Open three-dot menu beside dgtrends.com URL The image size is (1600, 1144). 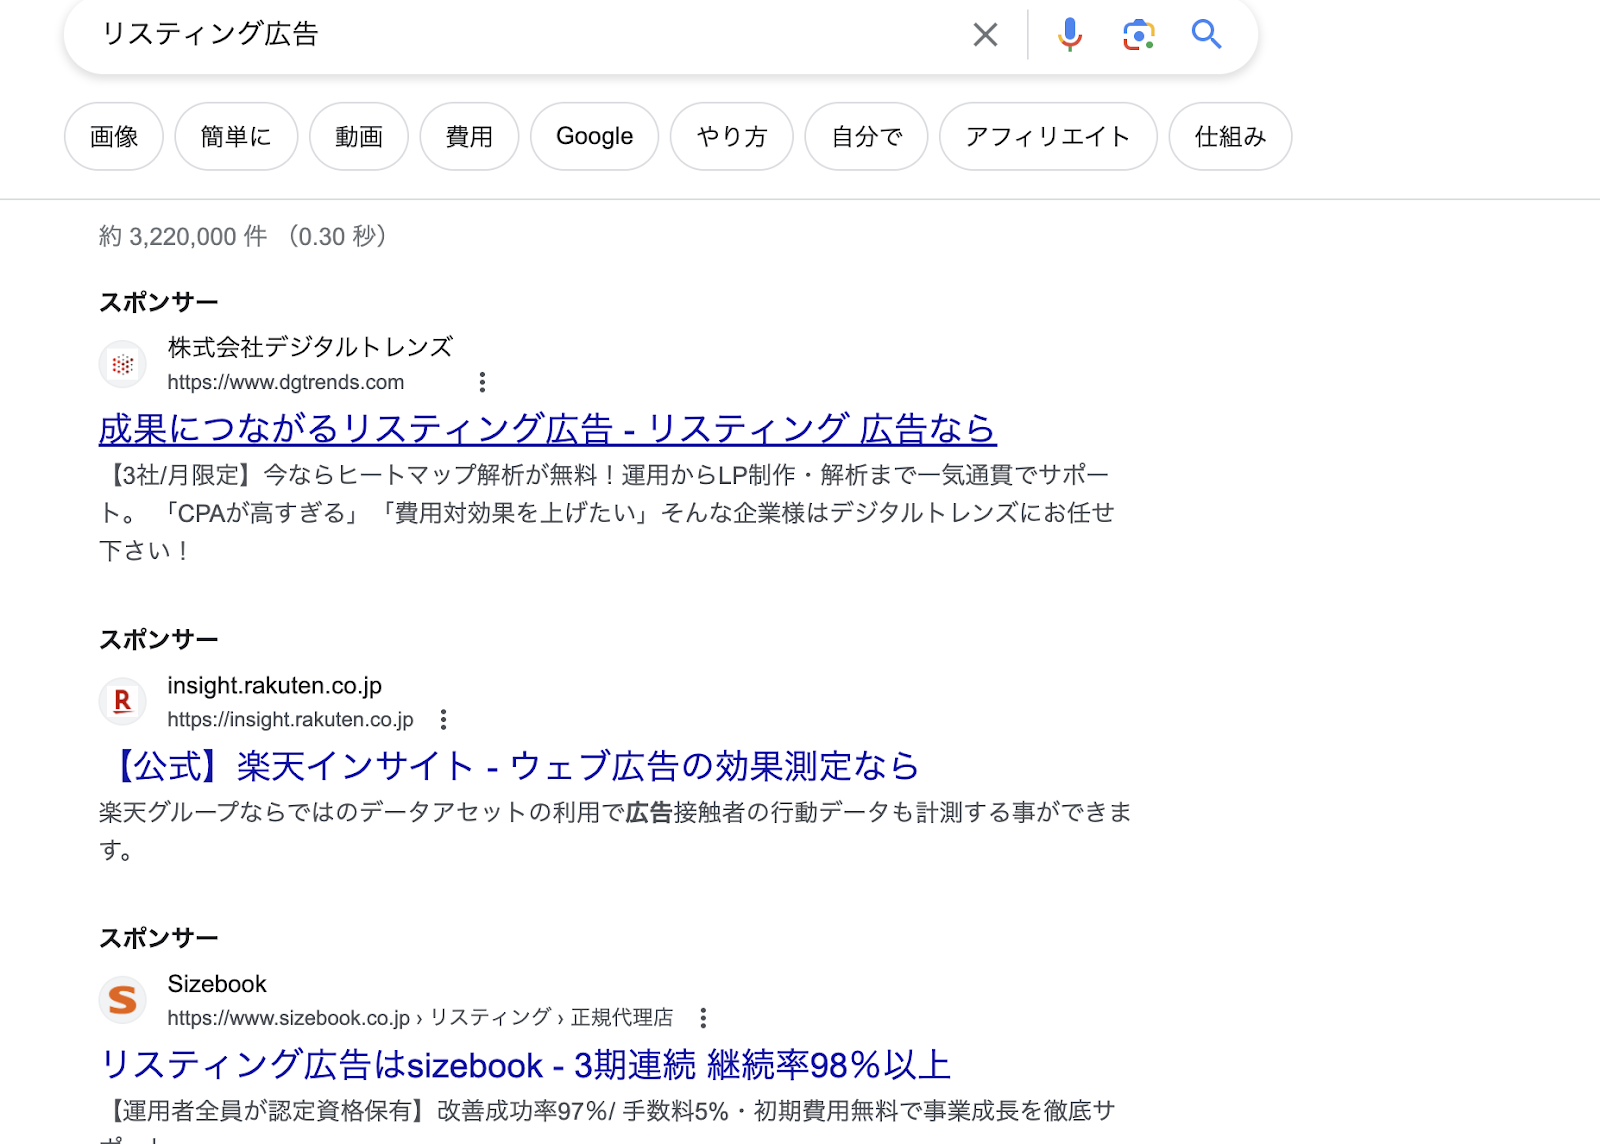pyautogui.click(x=482, y=382)
